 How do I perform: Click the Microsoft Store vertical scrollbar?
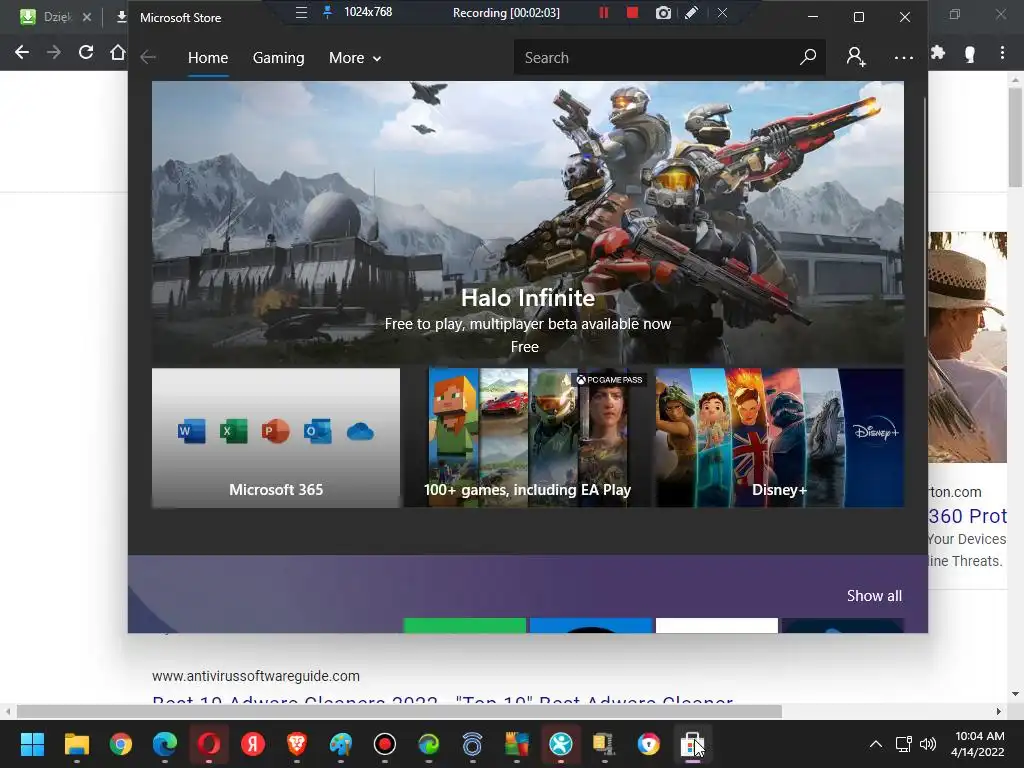point(925,217)
